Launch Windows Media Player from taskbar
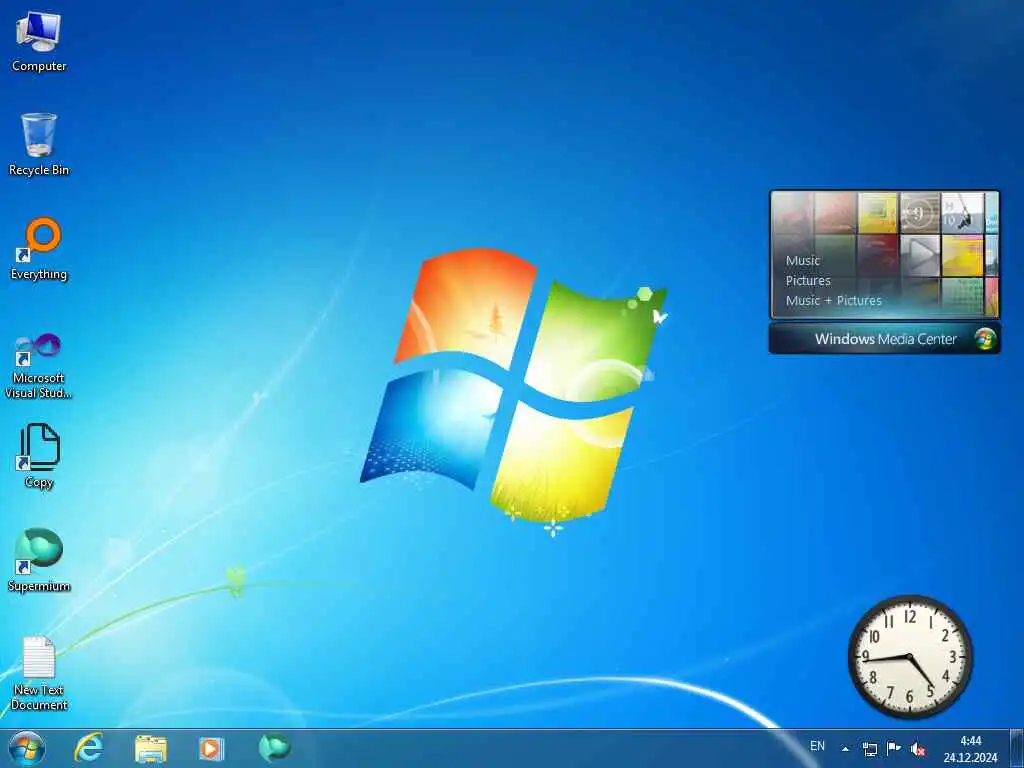This screenshot has width=1024, height=768. click(212, 748)
